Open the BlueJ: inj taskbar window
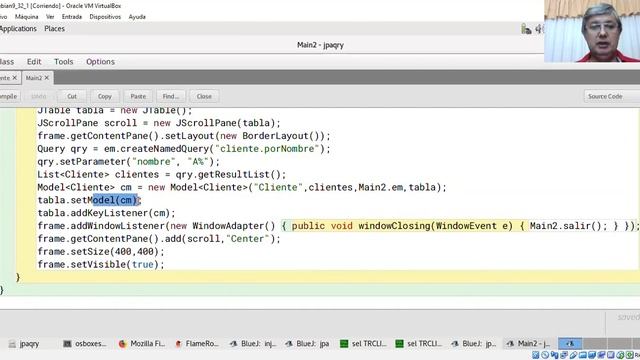This screenshot has width=640, height=360. pos(253,344)
